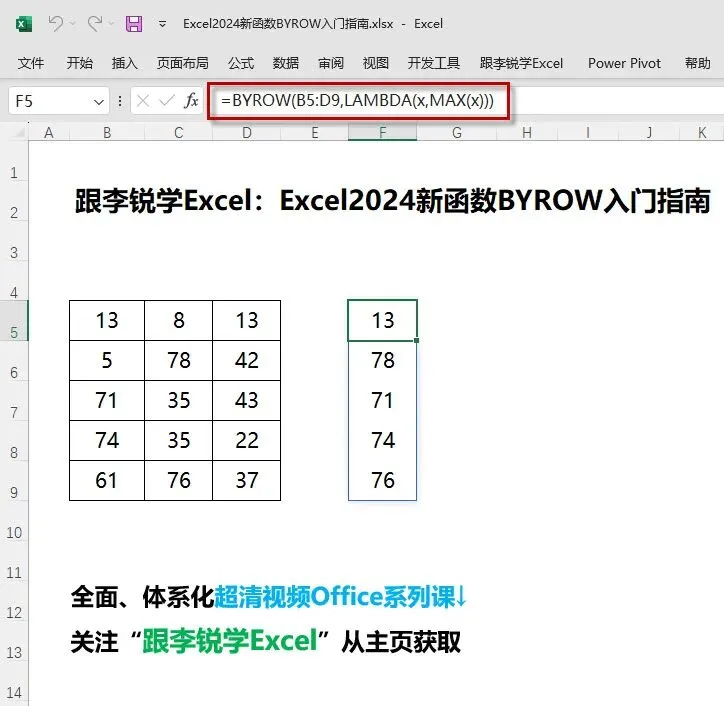Click cell D7 containing 43

(247, 400)
